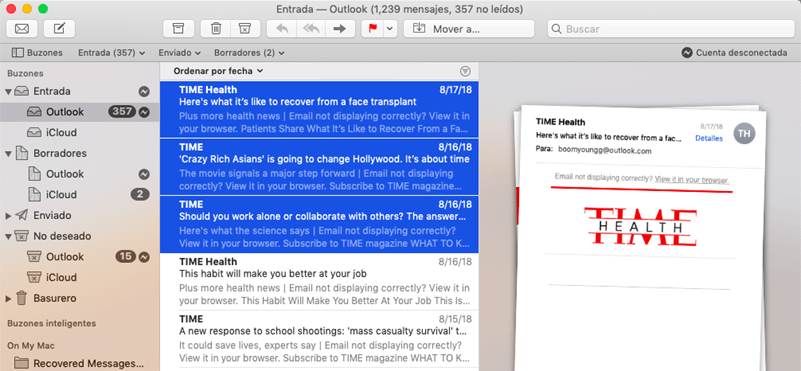Flag the selected messages red
The width and height of the screenshot is (801, 371).
[373, 29]
